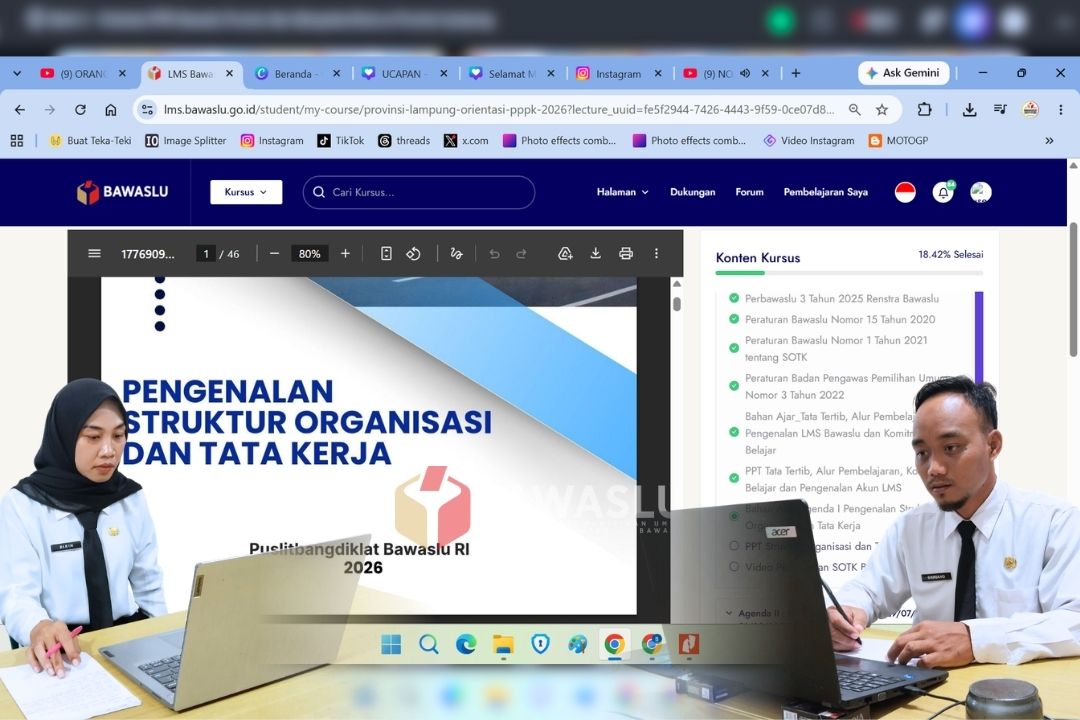1080x720 pixels.
Task: Open the PDF viewer more actions menu
Action: pos(656,254)
